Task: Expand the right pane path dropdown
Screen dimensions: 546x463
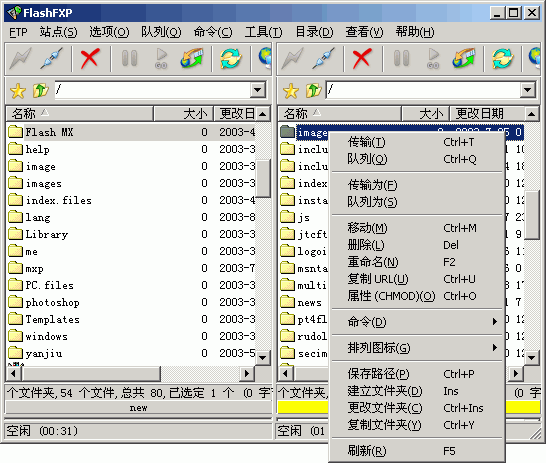Action: click(x=528, y=90)
